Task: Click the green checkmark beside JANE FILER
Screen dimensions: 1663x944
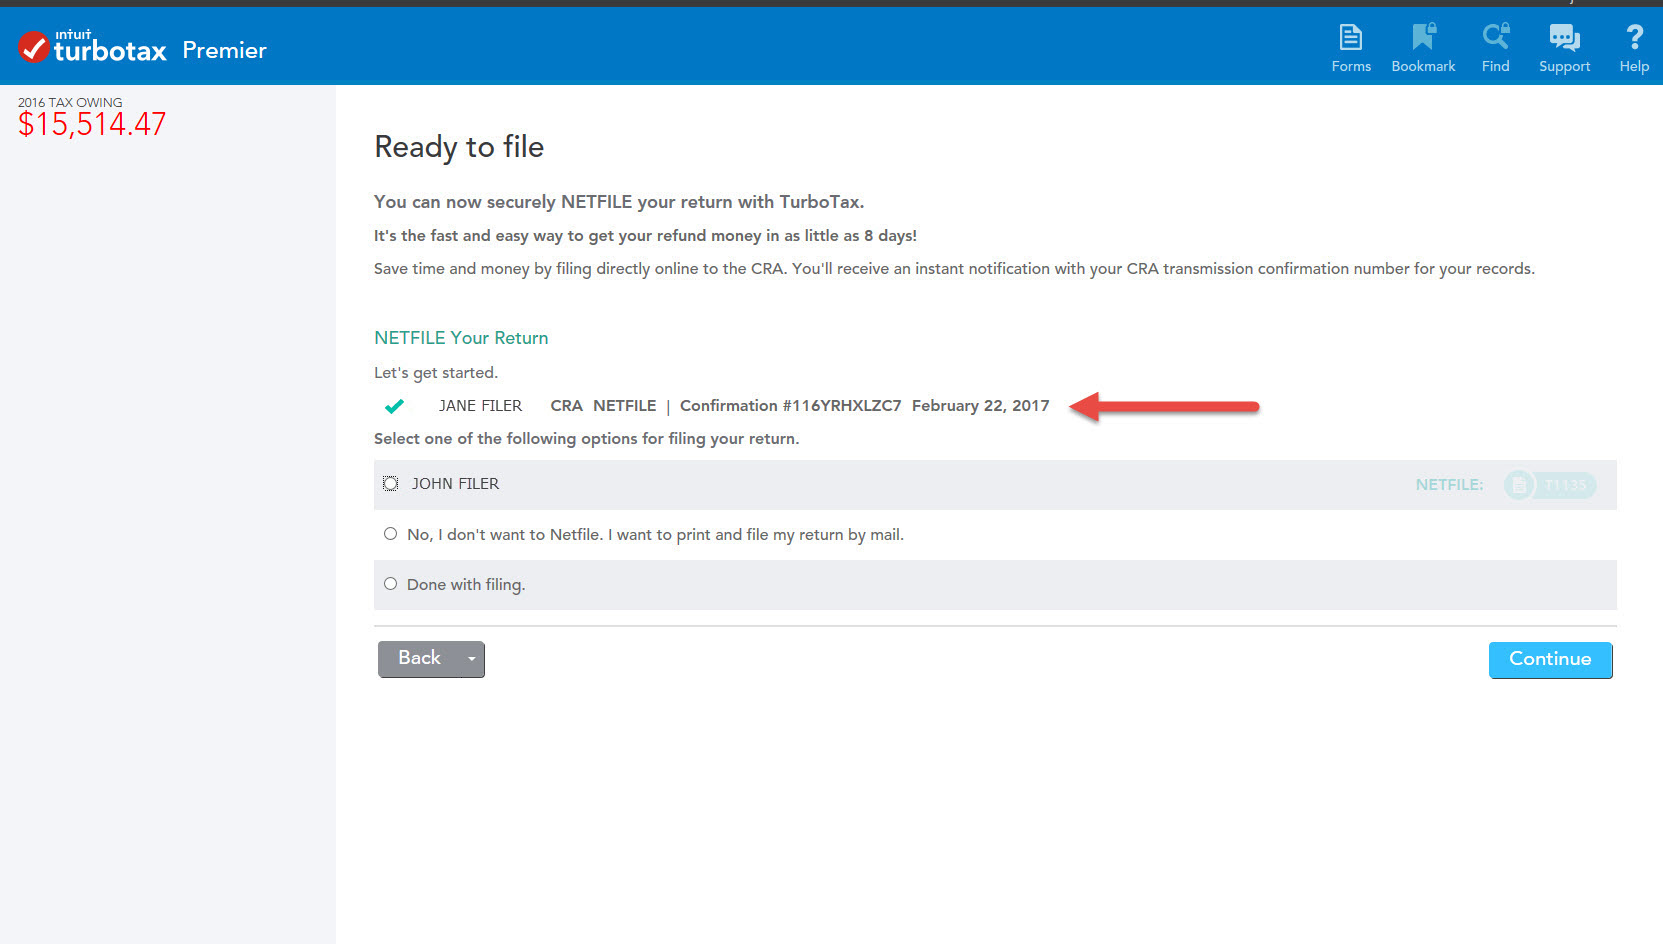Action: (x=394, y=406)
